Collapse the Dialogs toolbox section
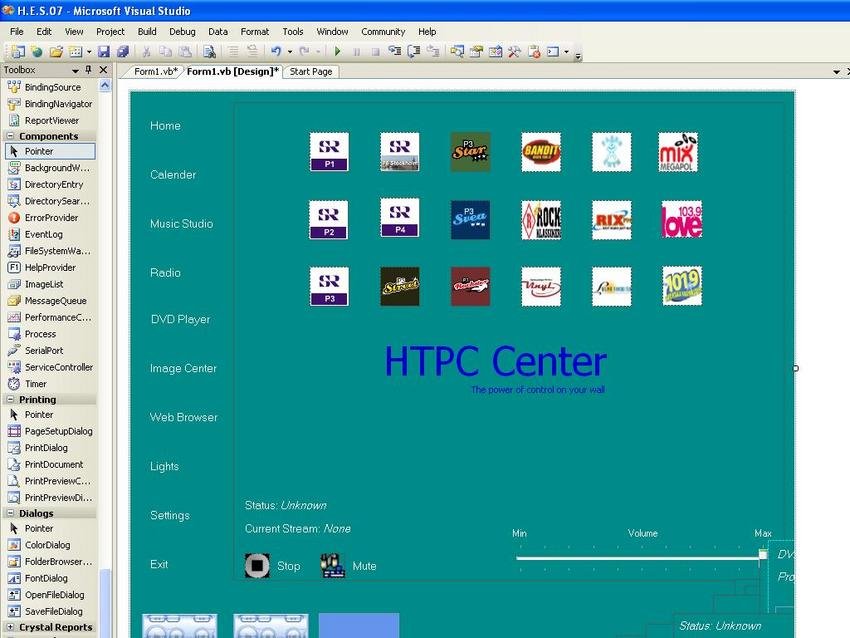 click(10, 513)
